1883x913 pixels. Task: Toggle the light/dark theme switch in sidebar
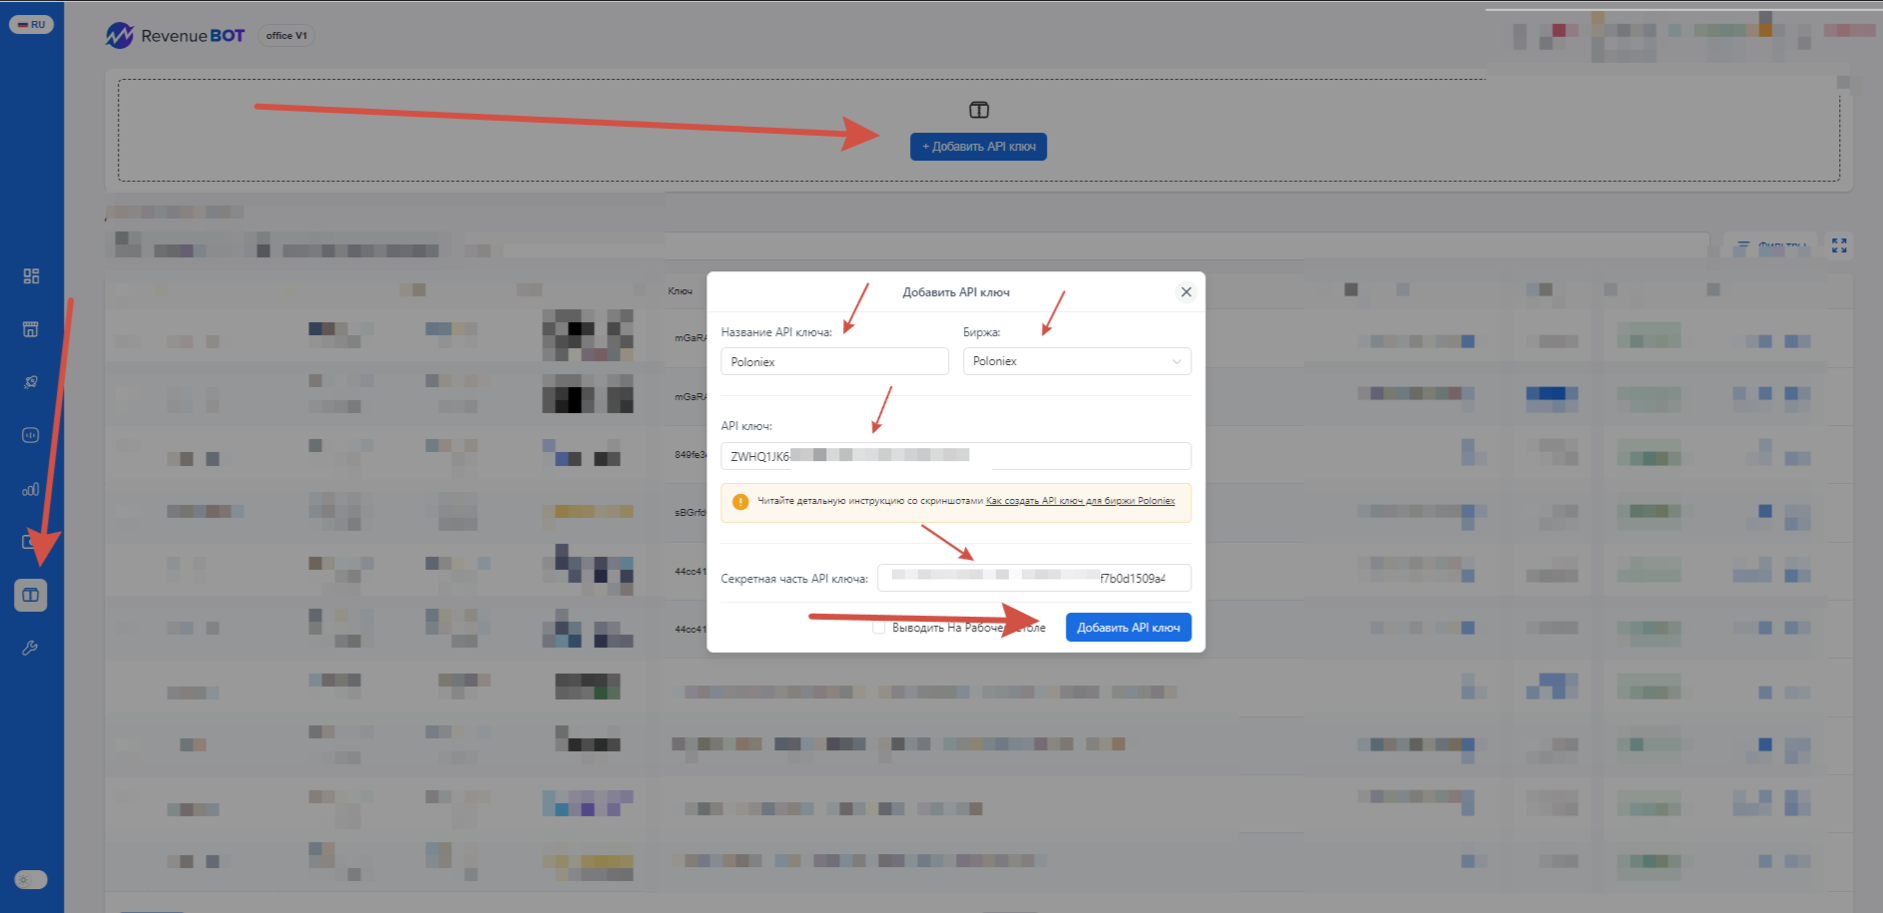31,880
